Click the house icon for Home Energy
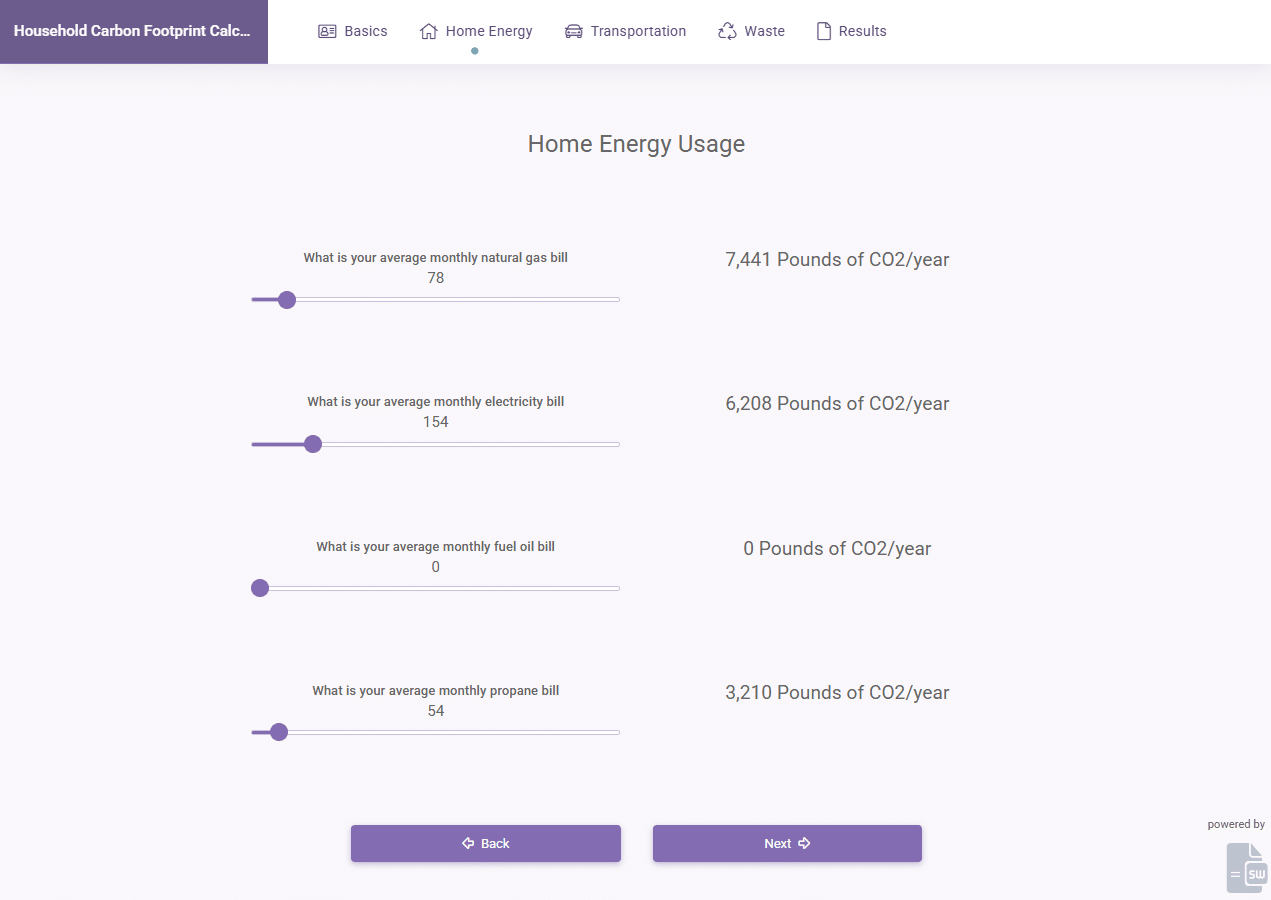The width and height of the screenshot is (1271, 900). [x=428, y=30]
